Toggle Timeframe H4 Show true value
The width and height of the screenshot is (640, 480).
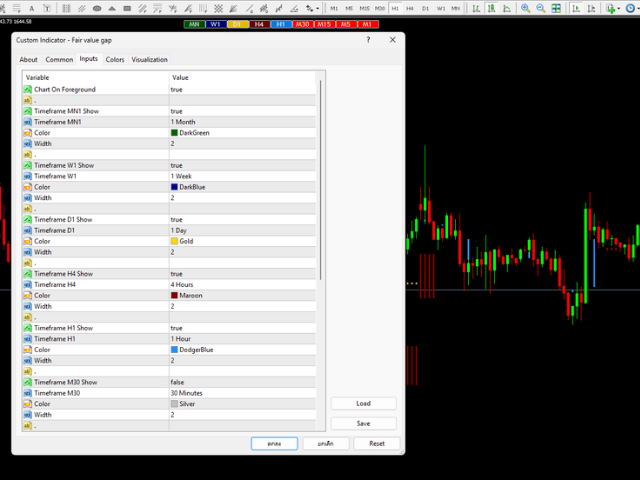pyautogui.click(x=242, y=274)
